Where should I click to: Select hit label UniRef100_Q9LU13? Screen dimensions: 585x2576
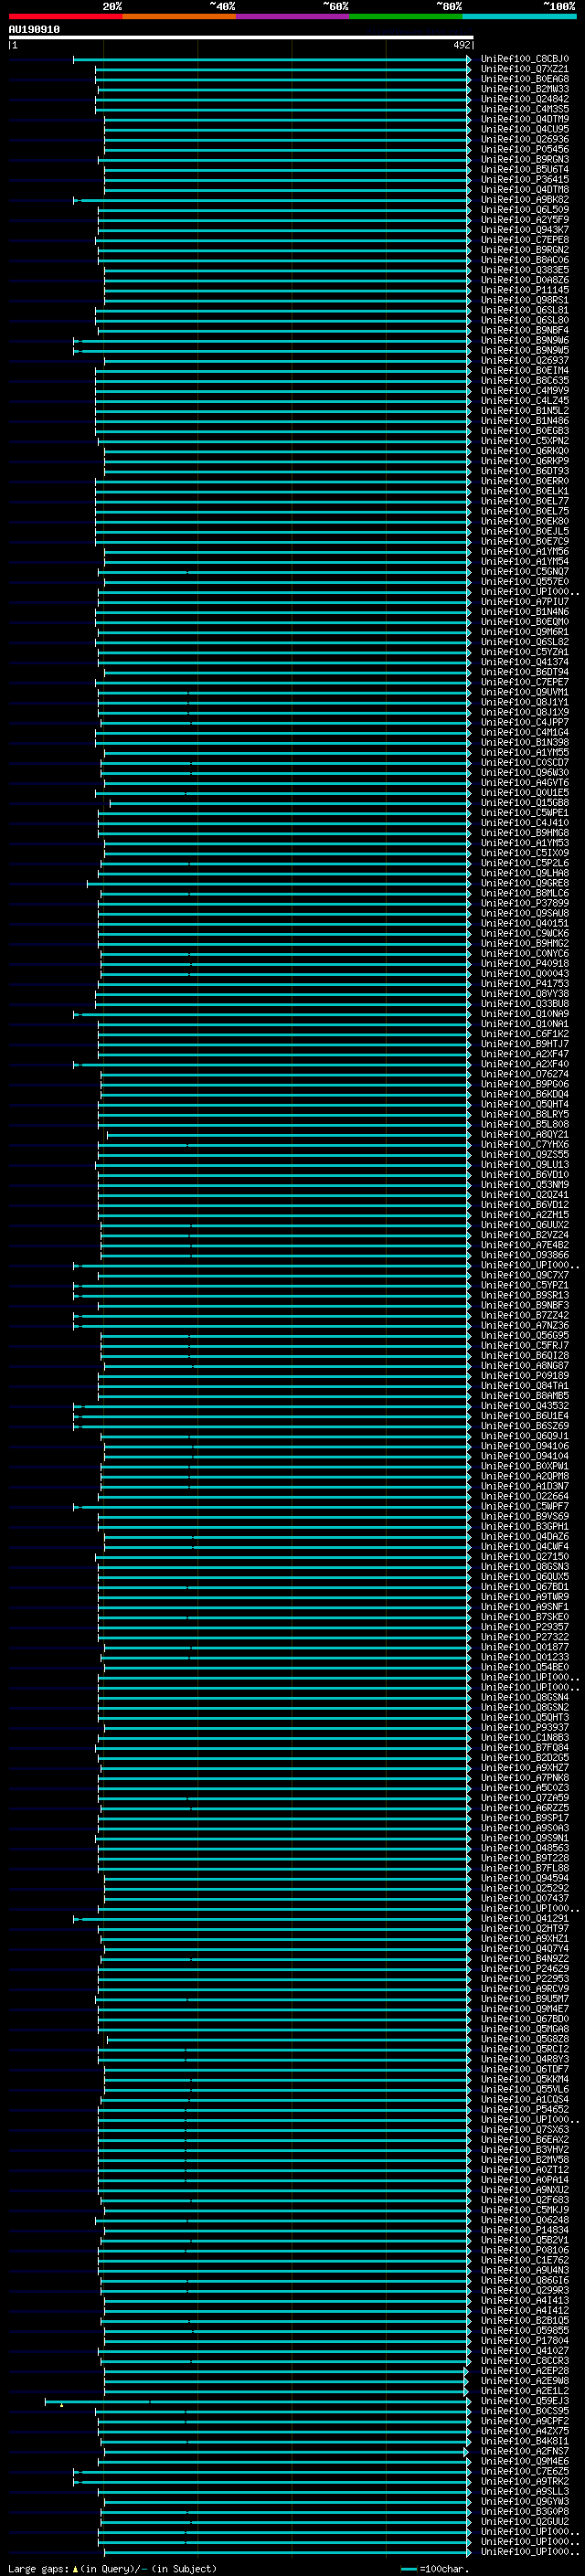(x=524, y=1165)
